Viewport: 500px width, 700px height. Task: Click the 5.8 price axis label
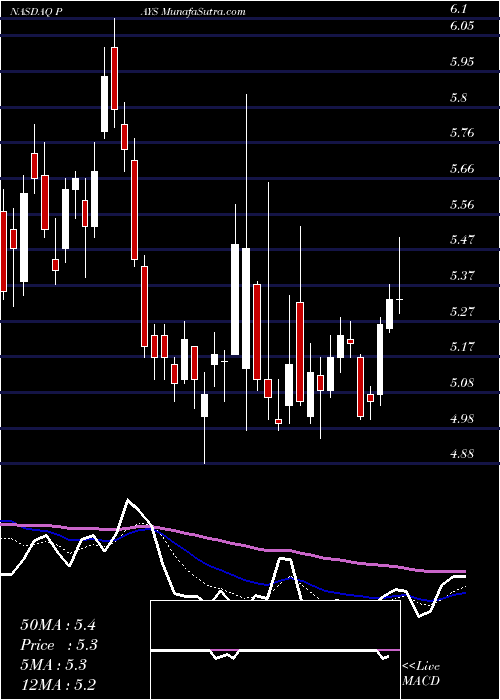click(458, 97)
